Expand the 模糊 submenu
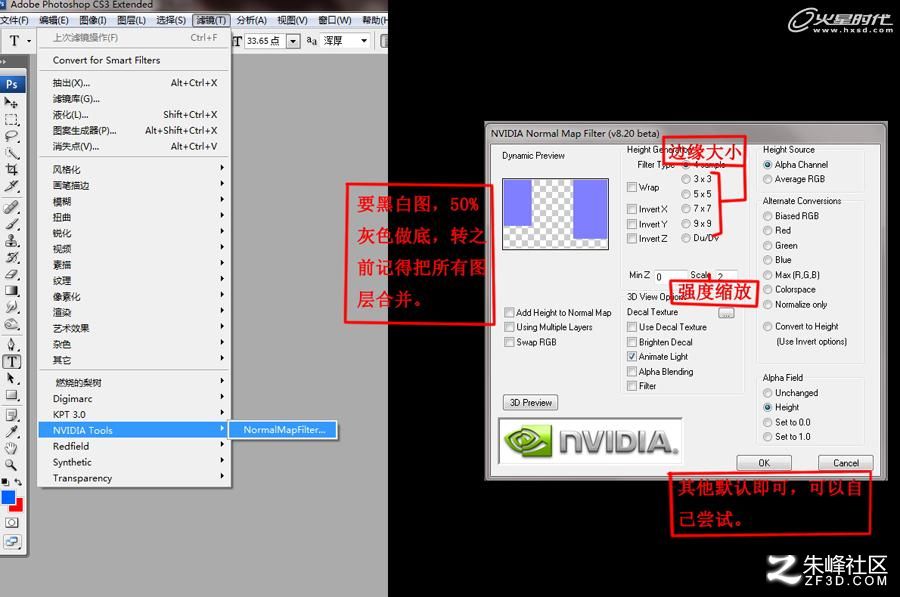Image resolution: width=900 pixels, height=597 pixels. (134, 201)
